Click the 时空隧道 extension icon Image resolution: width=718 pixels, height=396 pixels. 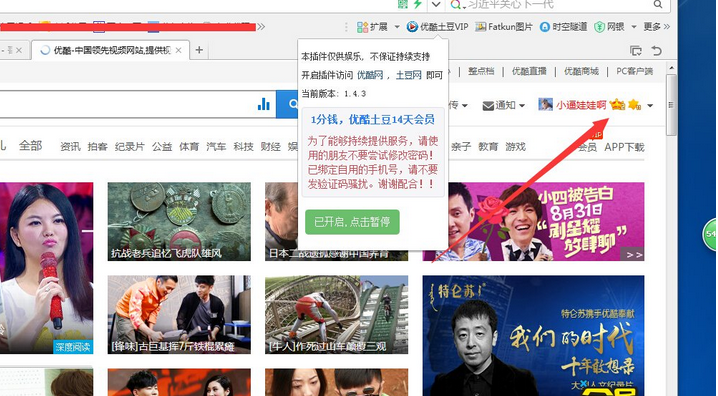pos(544,27)
